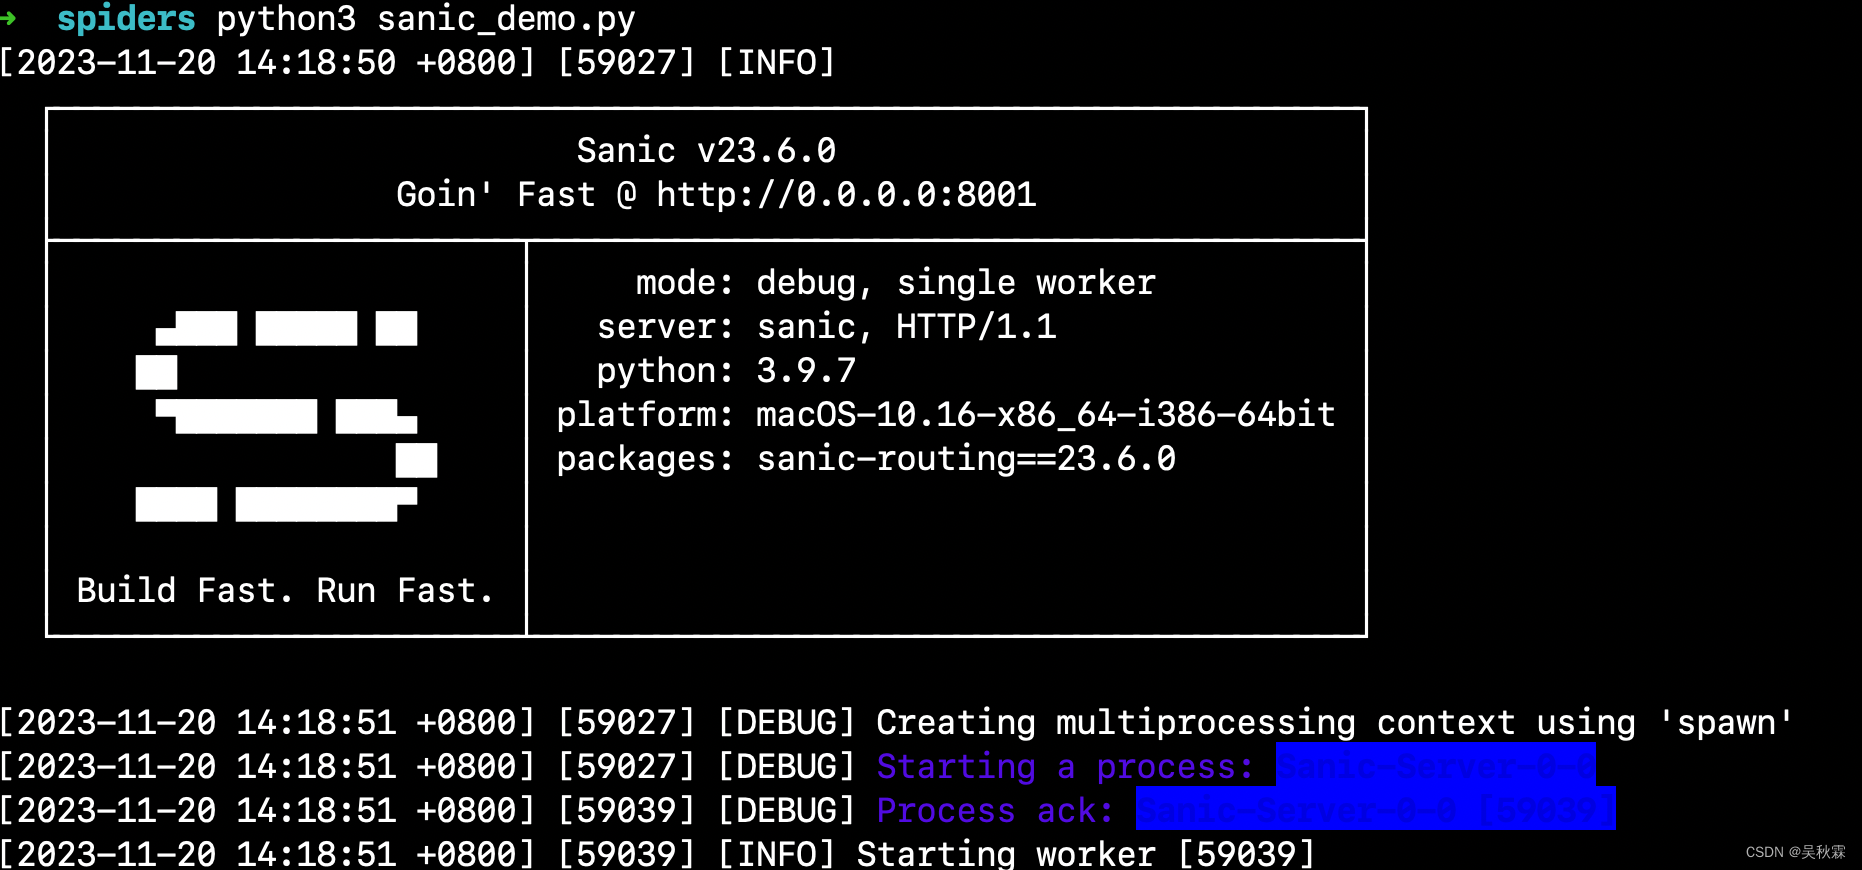Image resolution: width=1862 pixels, height=870 pixels.
Task: Click the 'Sanic v23.6.0' banner title
Action: [706, 150]
